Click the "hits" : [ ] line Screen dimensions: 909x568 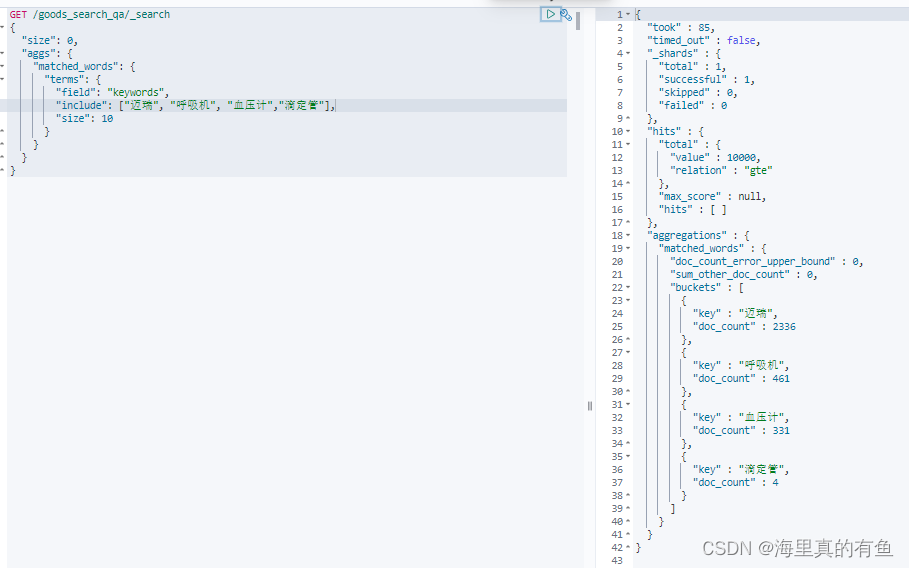click(x=693, y=210)
